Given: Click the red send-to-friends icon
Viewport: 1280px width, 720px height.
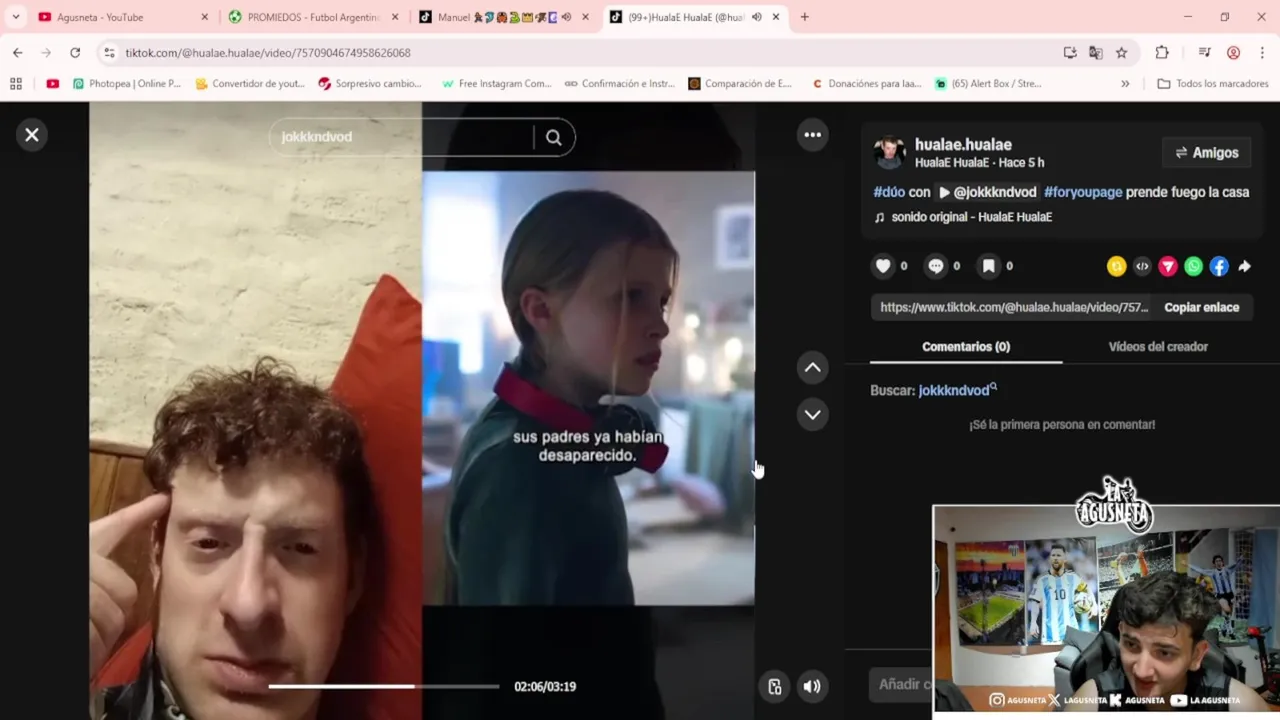Looking at the screenshot, I should pyautogui.click(x=1168, y=266).
